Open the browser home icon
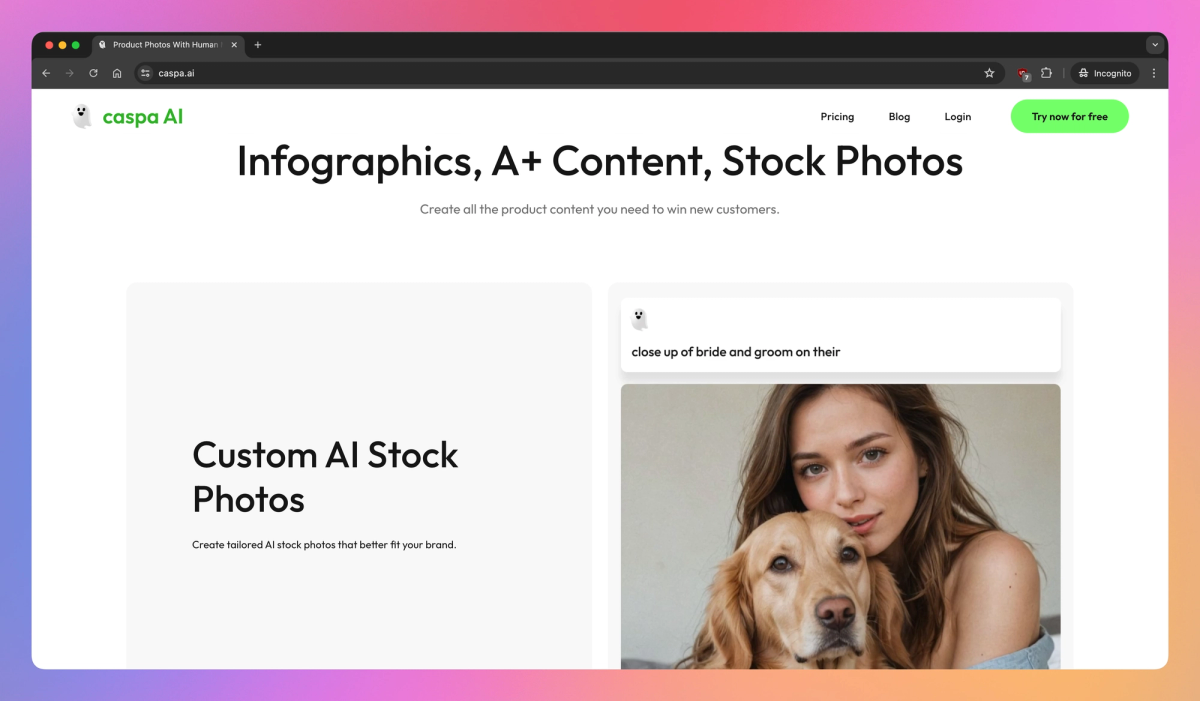This screenshot has width=1200, height=701. (117, 73)
